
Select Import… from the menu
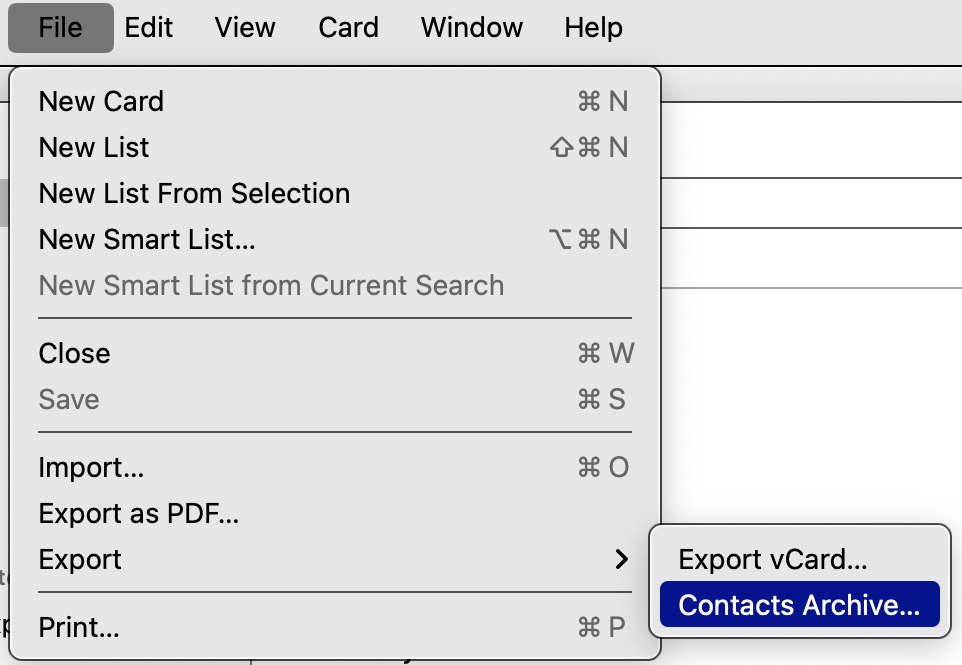[x=91, y=468]
